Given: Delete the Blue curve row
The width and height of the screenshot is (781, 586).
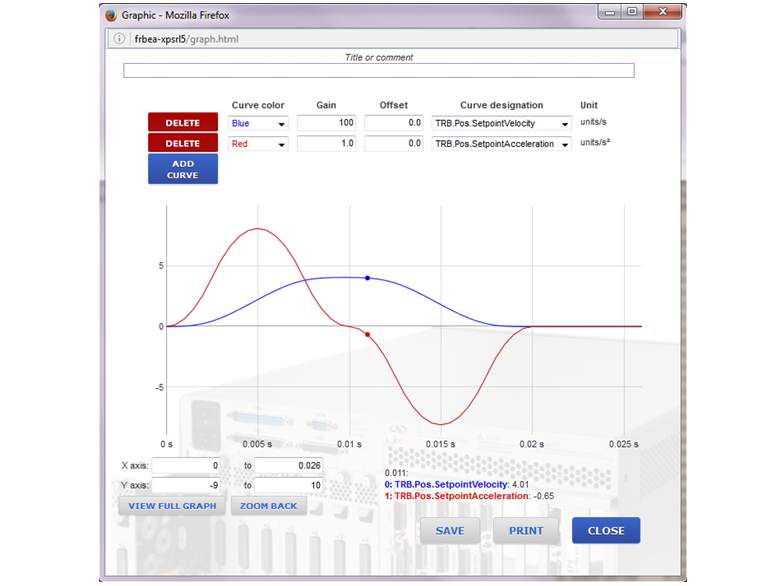Looking at the screenshot, I should click(x=182, y=123).
